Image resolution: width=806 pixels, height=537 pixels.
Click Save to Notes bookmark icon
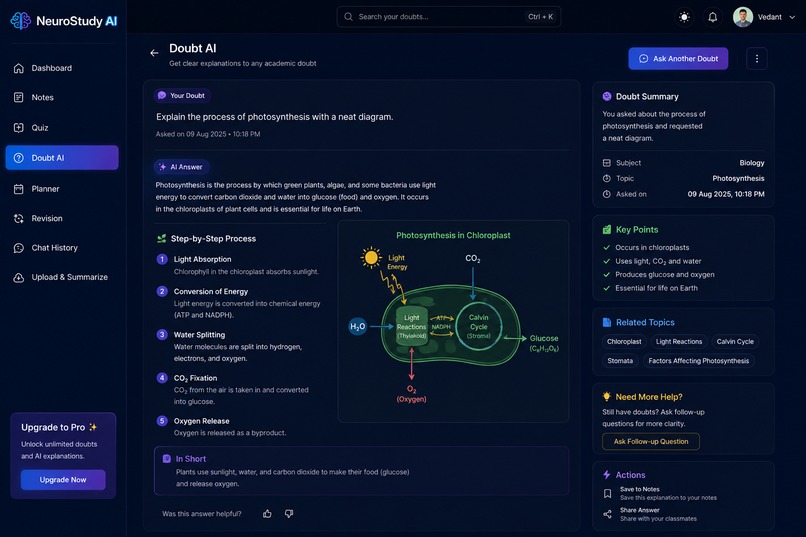tap(607, 494)
